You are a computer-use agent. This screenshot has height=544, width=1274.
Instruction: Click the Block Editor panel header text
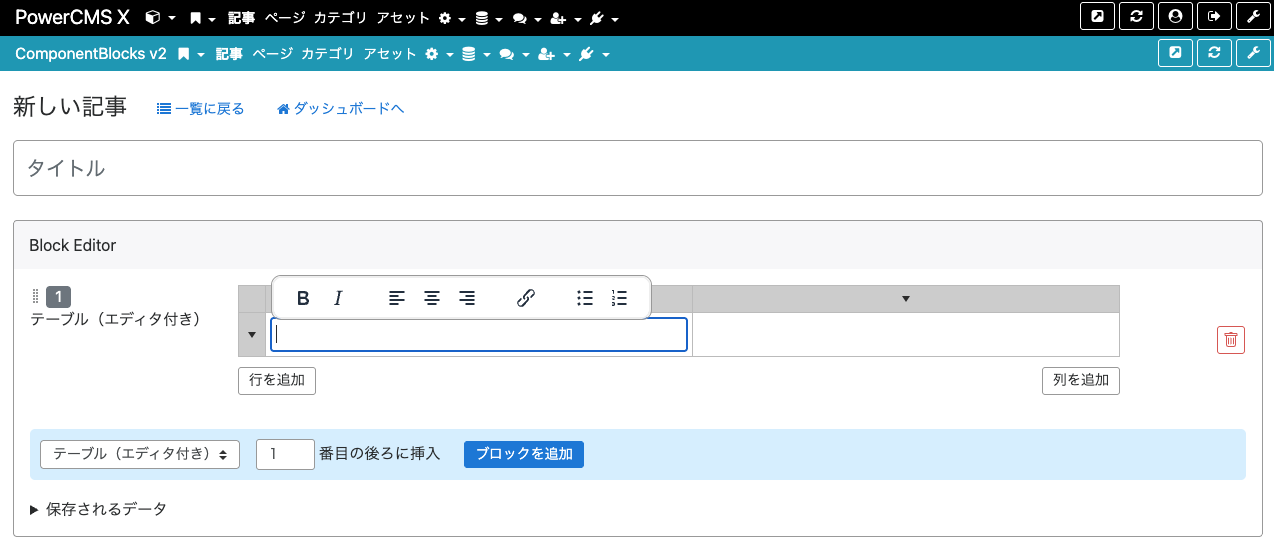[73, 245]
